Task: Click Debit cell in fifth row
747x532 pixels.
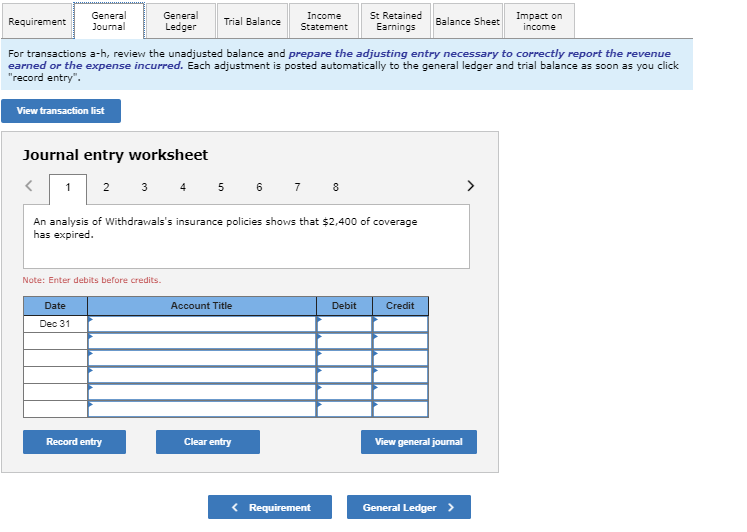Action: click(x=344, y=392)
